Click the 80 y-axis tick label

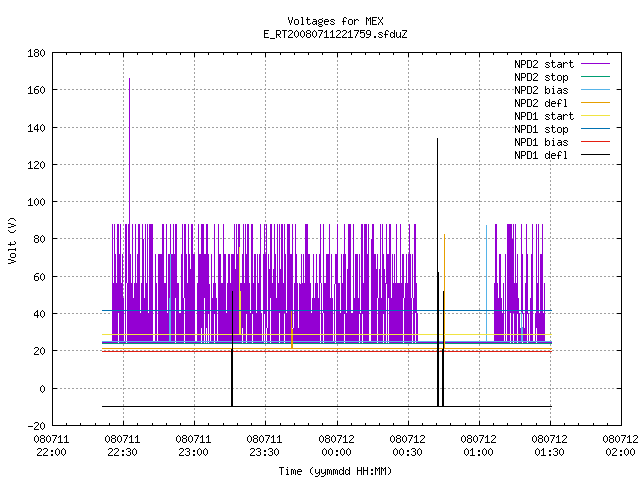pos(39,239)
